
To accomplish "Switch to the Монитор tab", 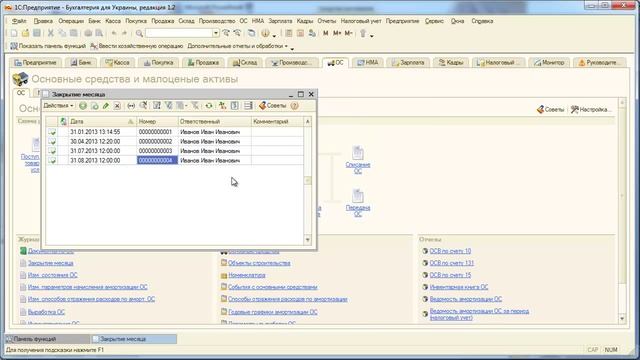I will [x=549, y=63].
